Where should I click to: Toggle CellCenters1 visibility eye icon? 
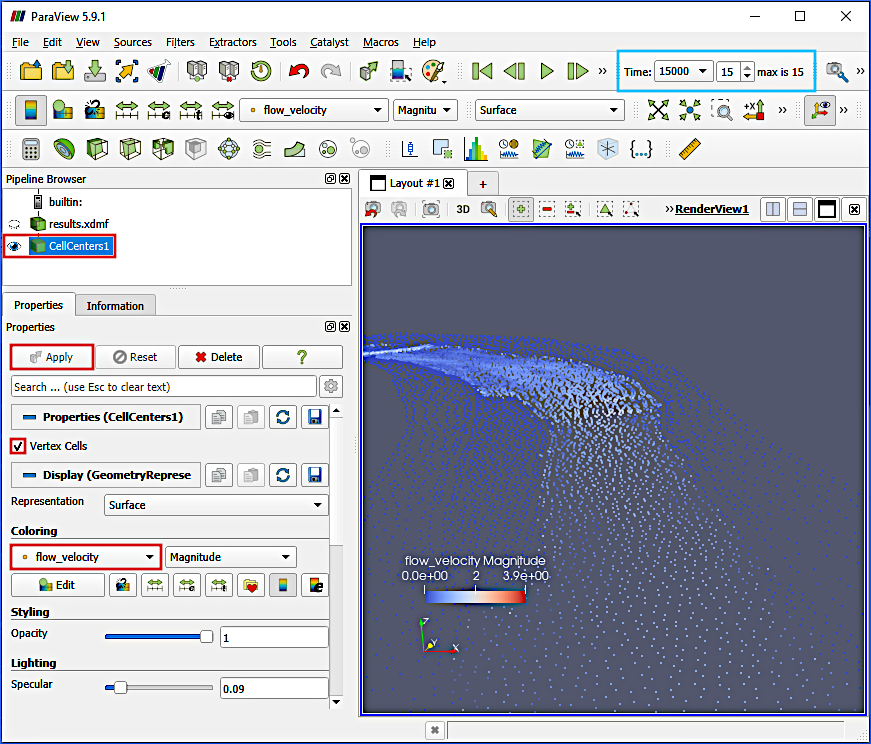(13, 243)
